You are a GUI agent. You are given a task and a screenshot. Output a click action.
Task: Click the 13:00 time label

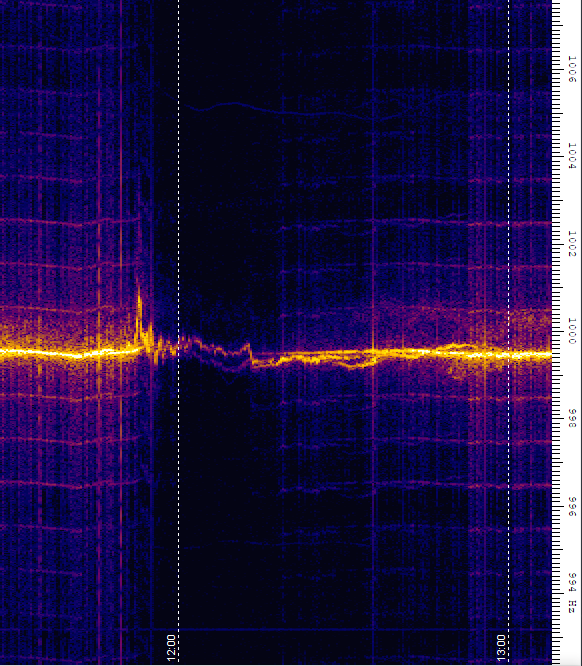point(501,648)
